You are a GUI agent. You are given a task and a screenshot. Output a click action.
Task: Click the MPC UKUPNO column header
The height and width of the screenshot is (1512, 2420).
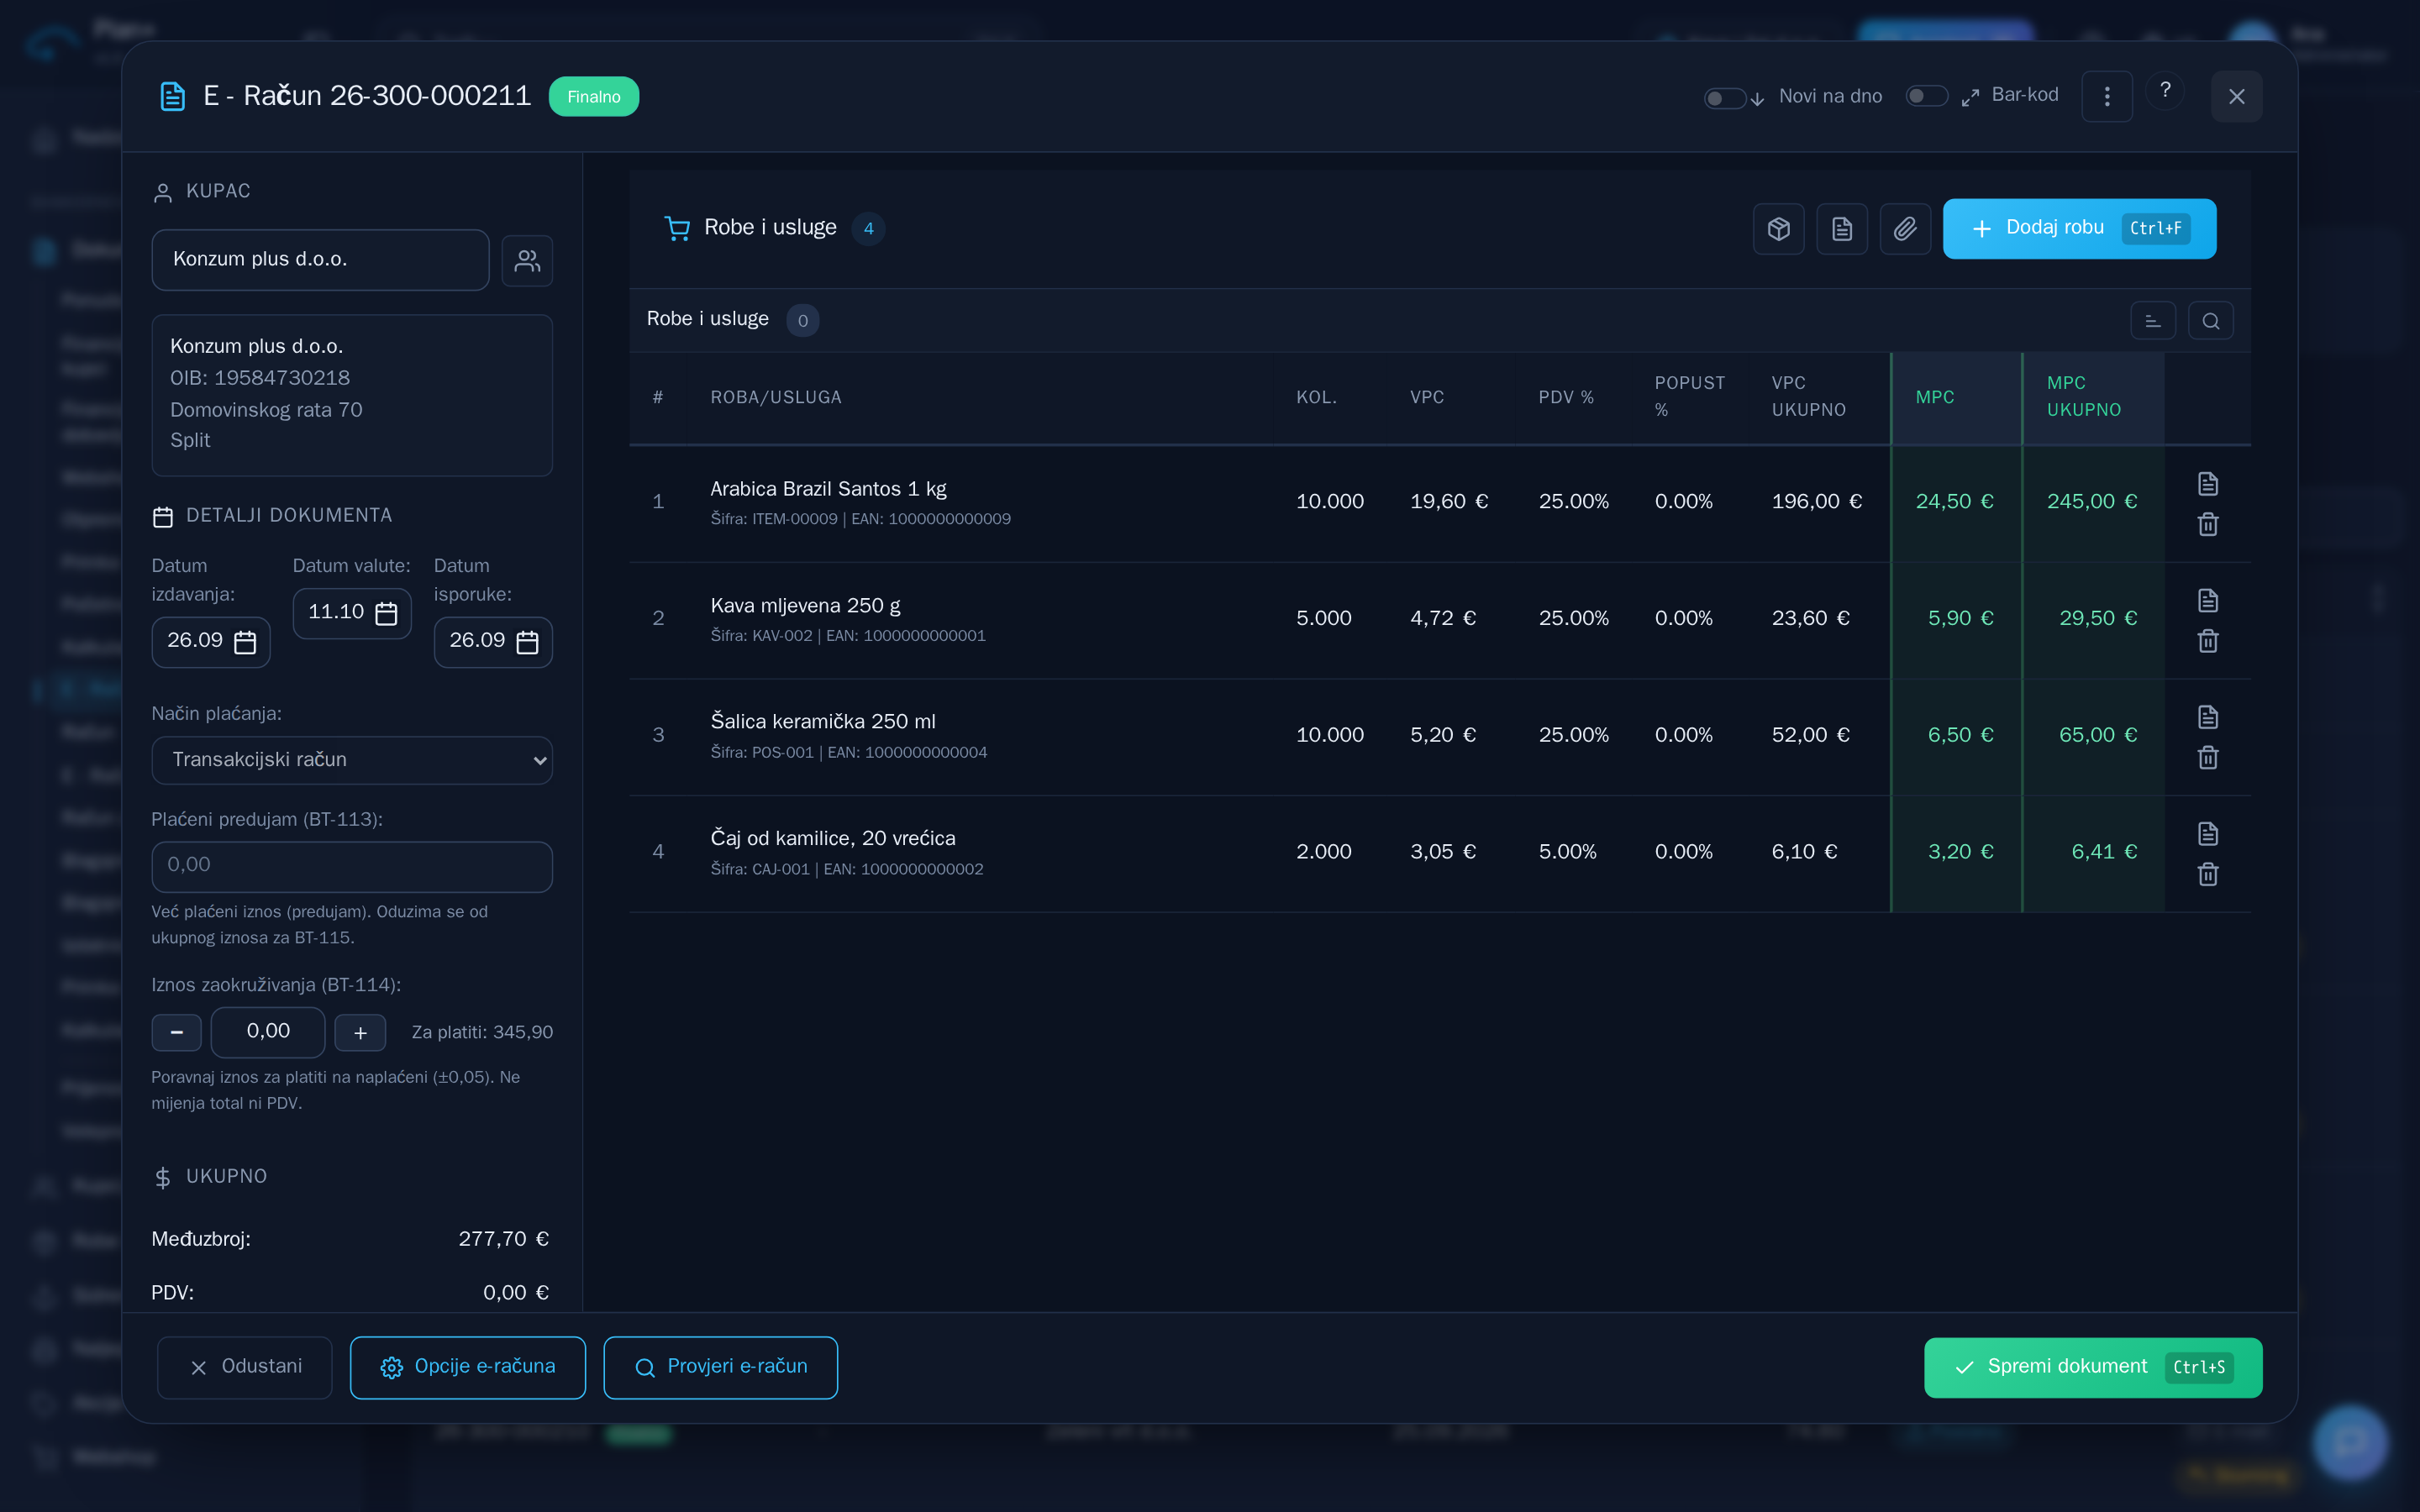(2084, 397)
